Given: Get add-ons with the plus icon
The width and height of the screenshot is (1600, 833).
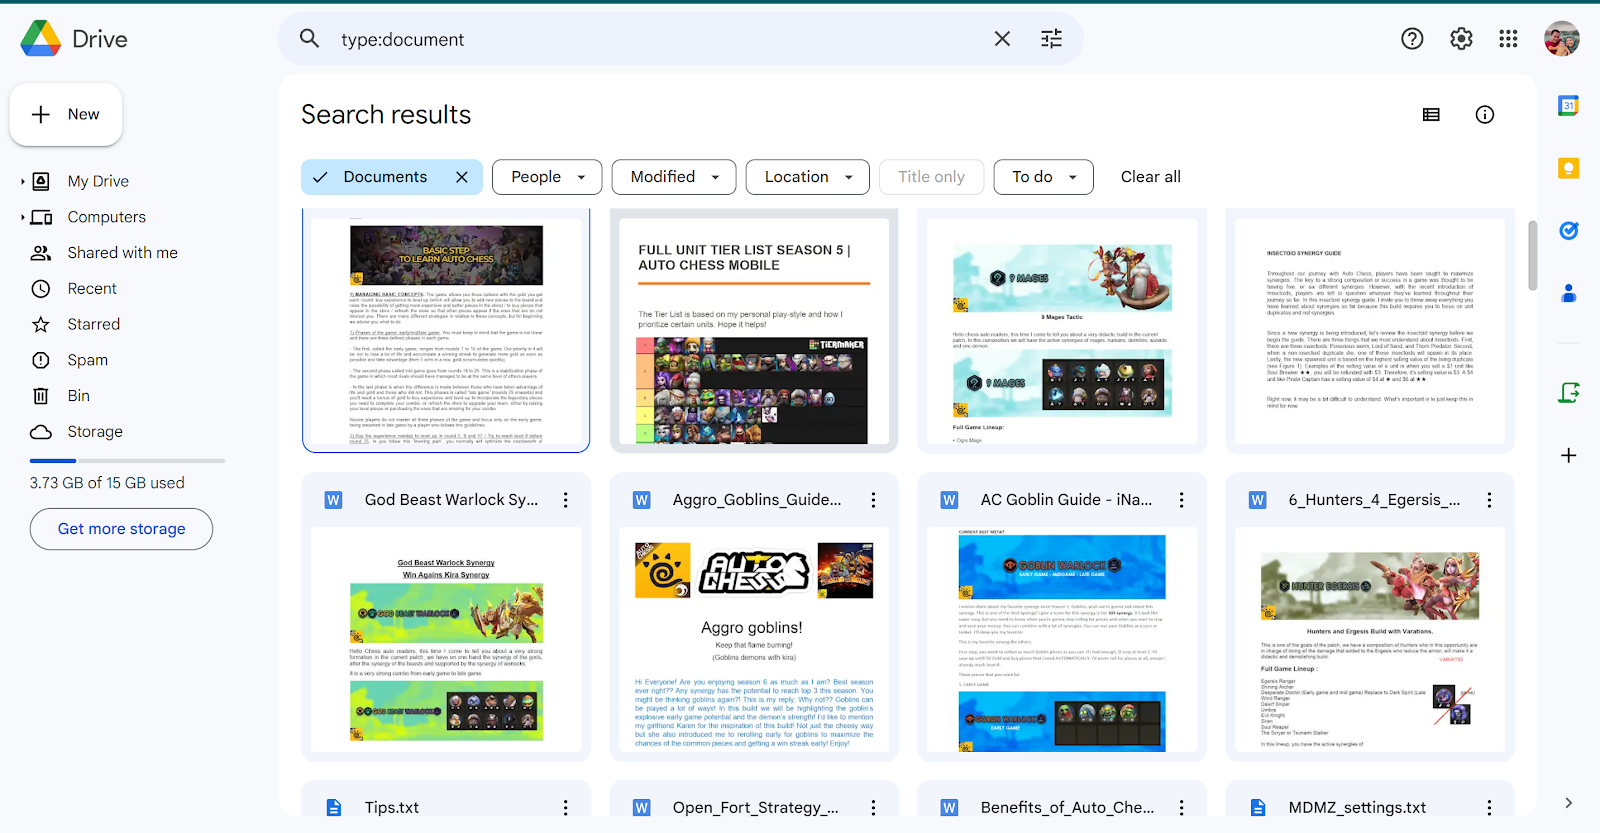Looking at the screenshot, I should (1568, 455).
